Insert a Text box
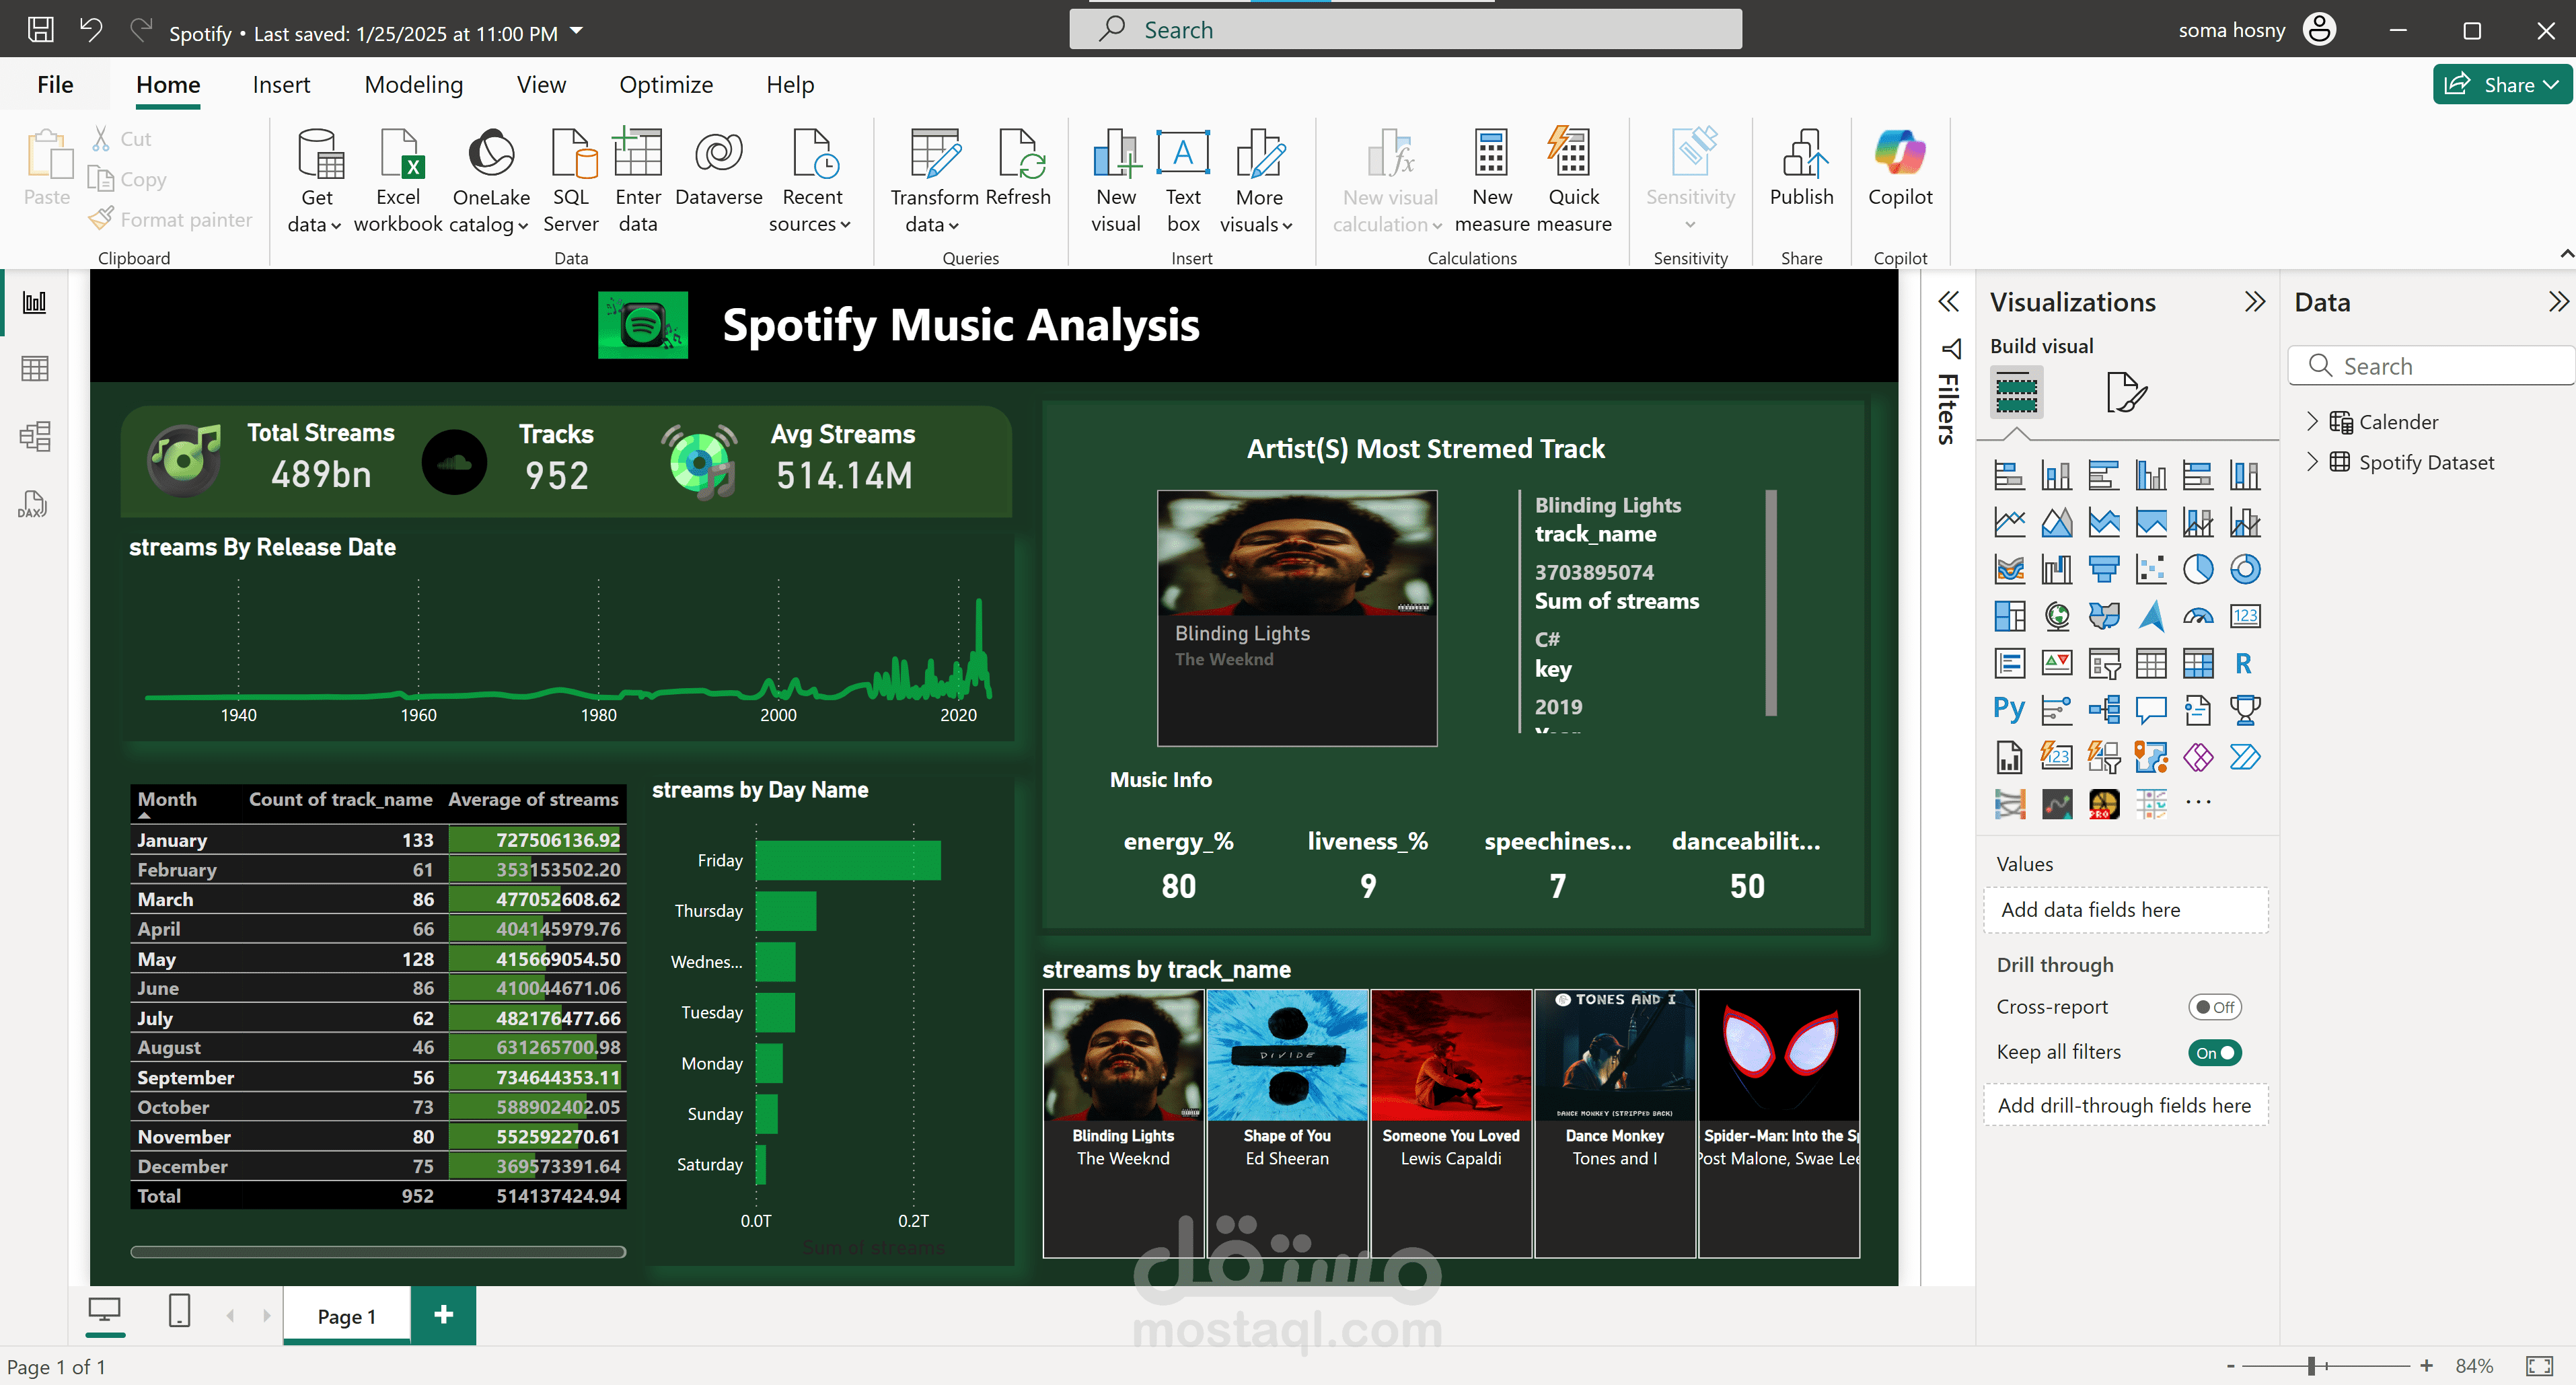Viewport: 2576px width, 1385px height. tap(1183, 180)
